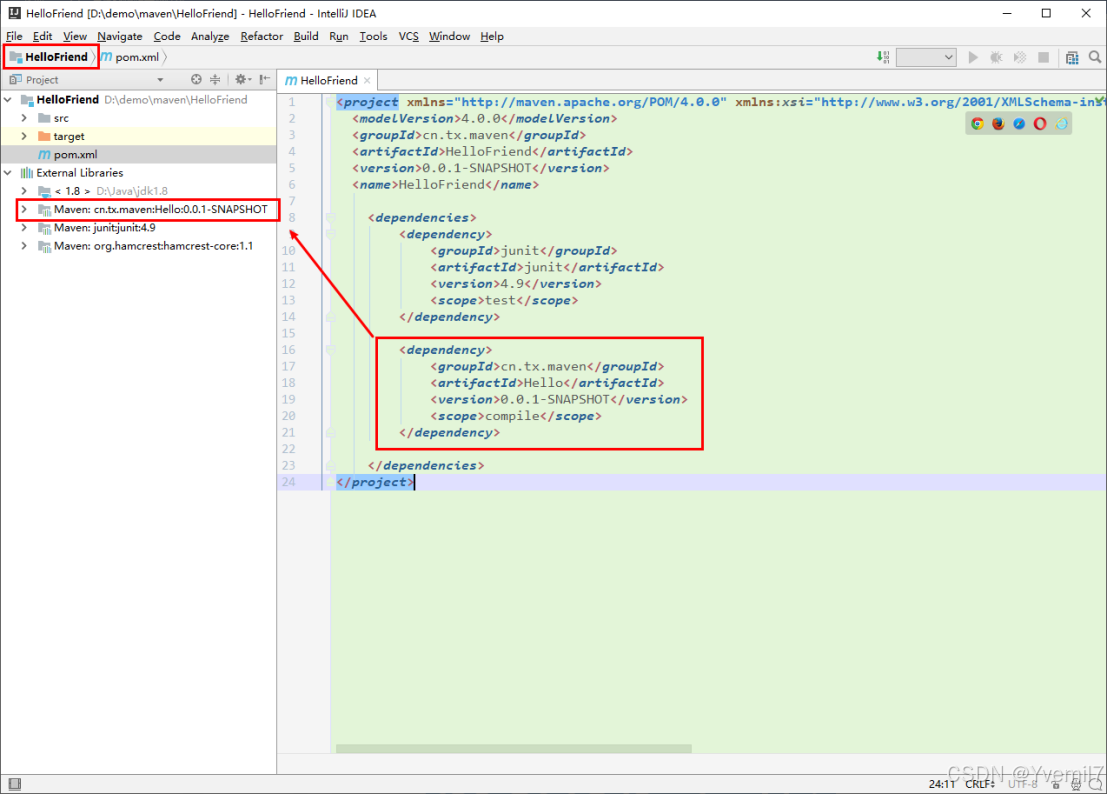Click the Debug bug icon
Image resolution: width=1108 pixels, height=794 pixels.
(996, 57)
